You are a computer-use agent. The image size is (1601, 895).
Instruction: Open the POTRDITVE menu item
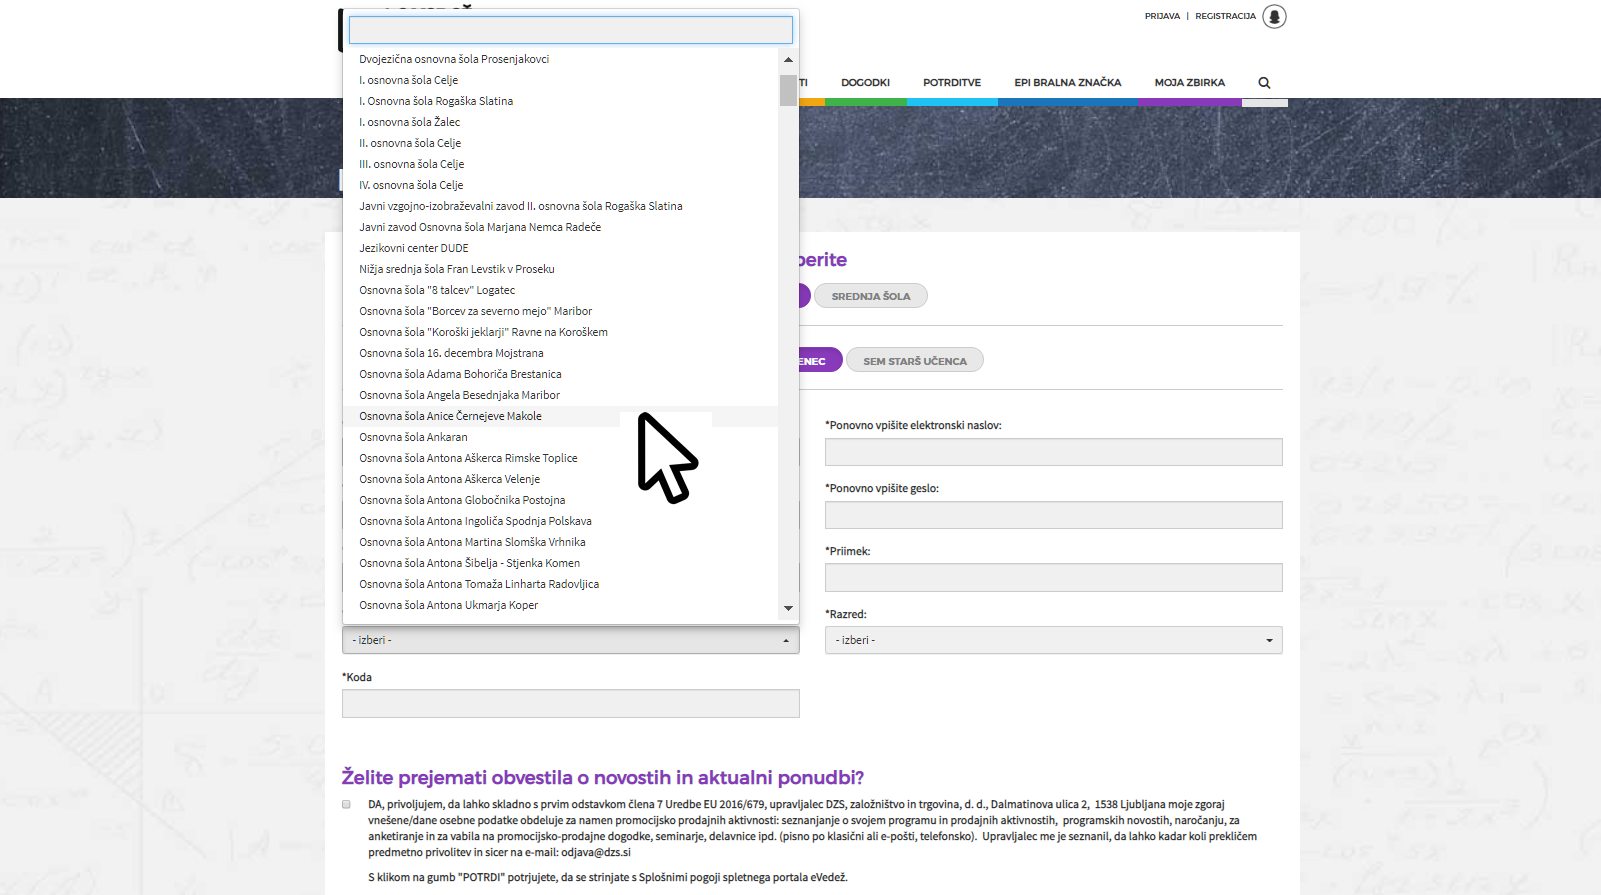(952, 83)
